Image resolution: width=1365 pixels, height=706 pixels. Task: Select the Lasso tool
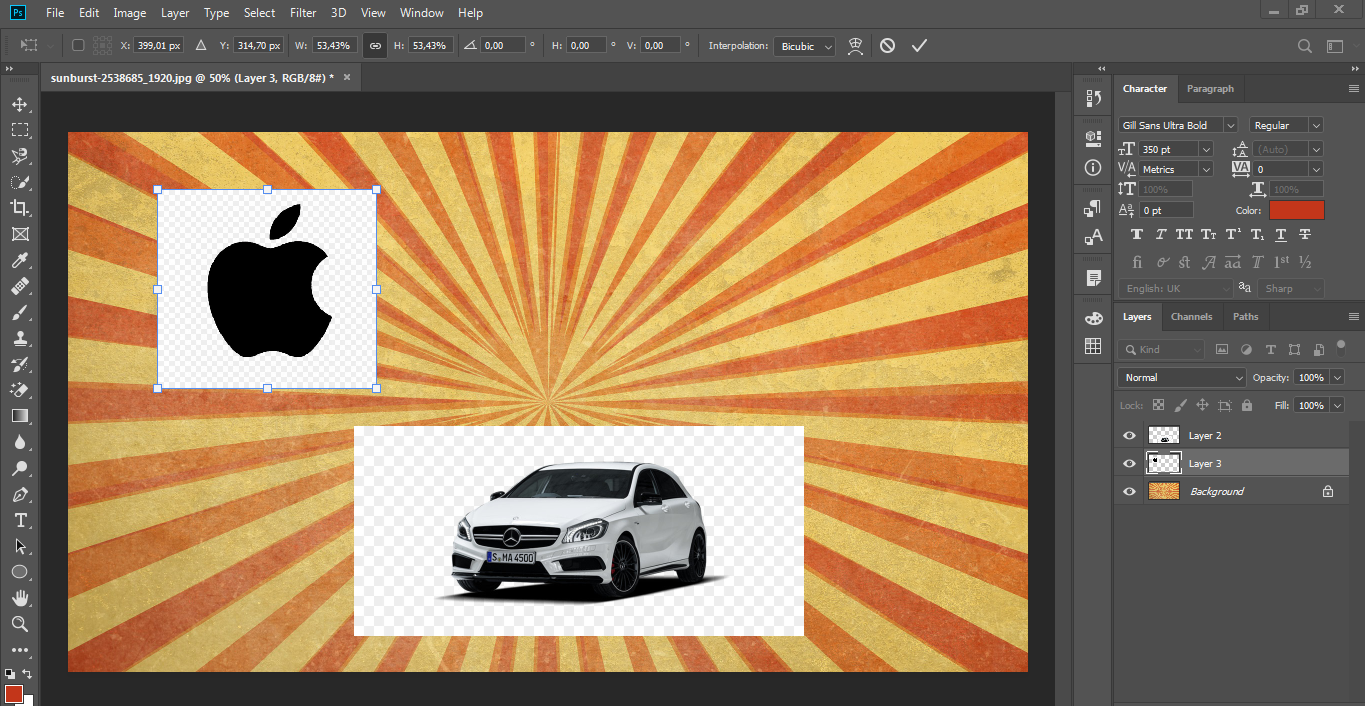coord(19,156)
